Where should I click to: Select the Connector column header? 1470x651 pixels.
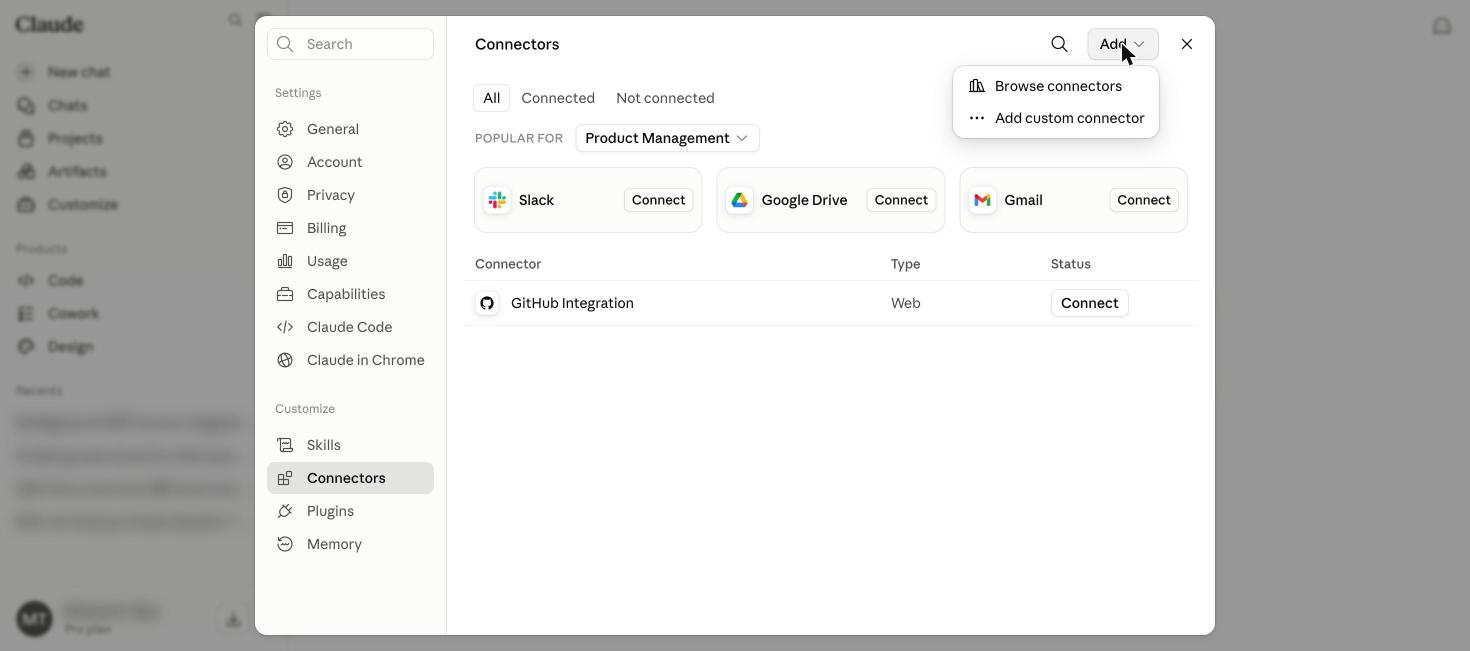(x=508, y=264)
